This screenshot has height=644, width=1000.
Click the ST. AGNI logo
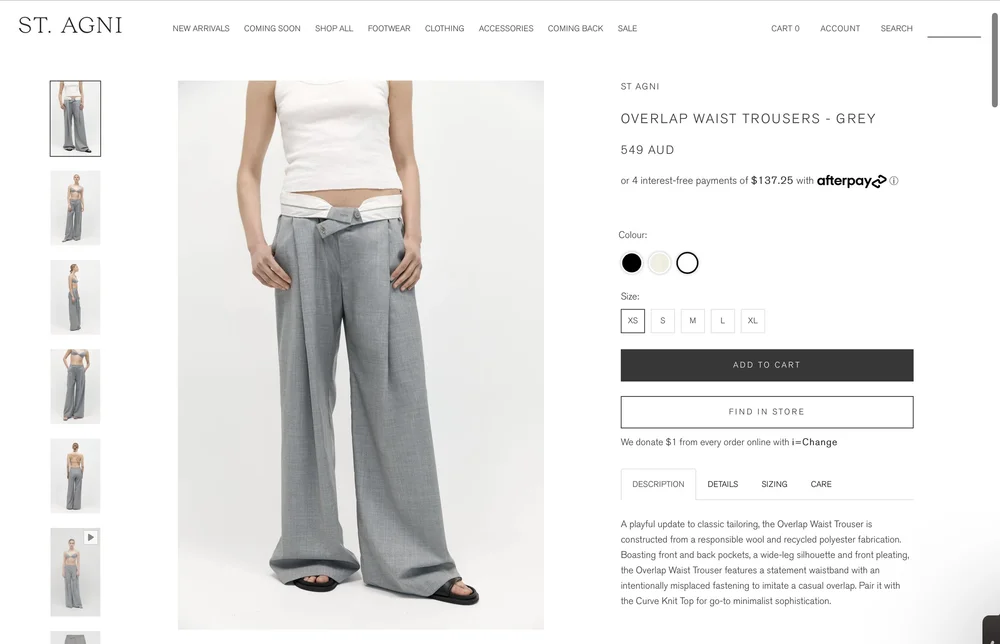pyautogui.click(x=70, y=26)
